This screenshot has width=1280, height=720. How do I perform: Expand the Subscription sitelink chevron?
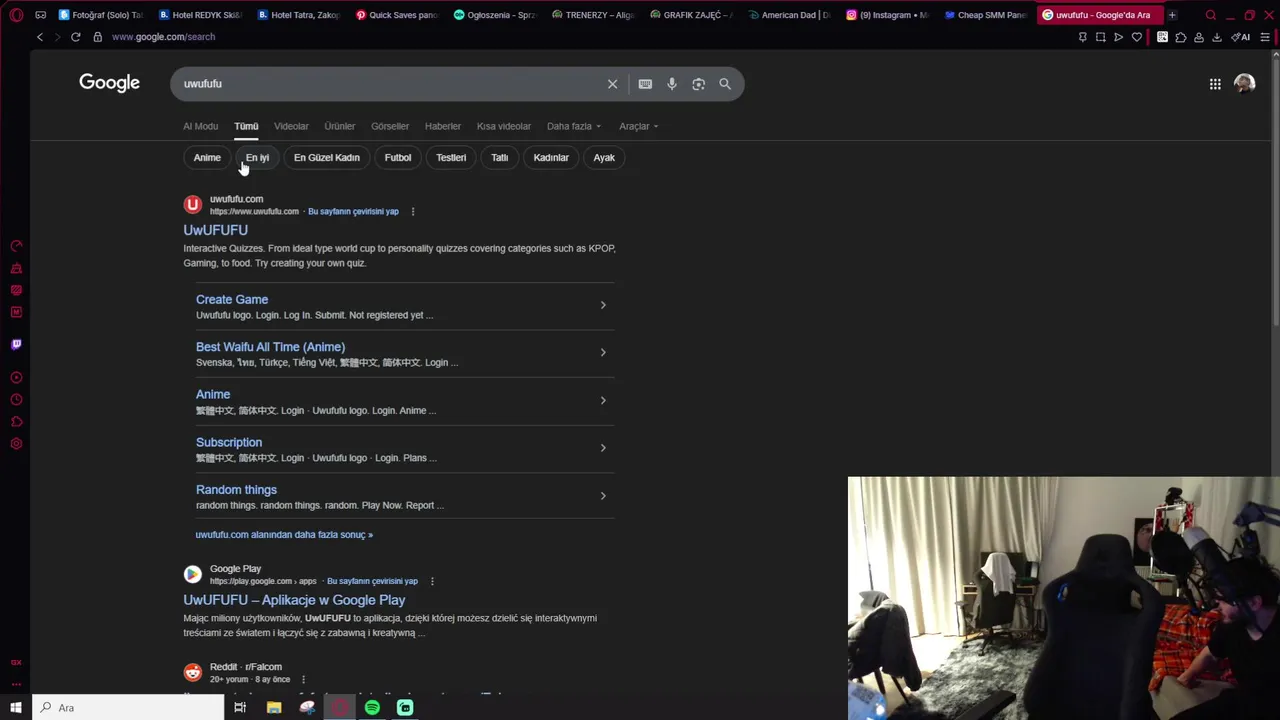[603, 448]
